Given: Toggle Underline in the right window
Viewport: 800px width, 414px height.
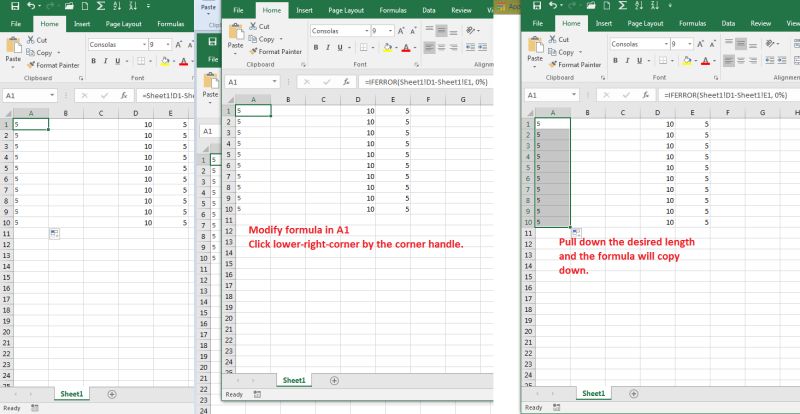Looking at the screenshot, I should (x=640, y=61).
